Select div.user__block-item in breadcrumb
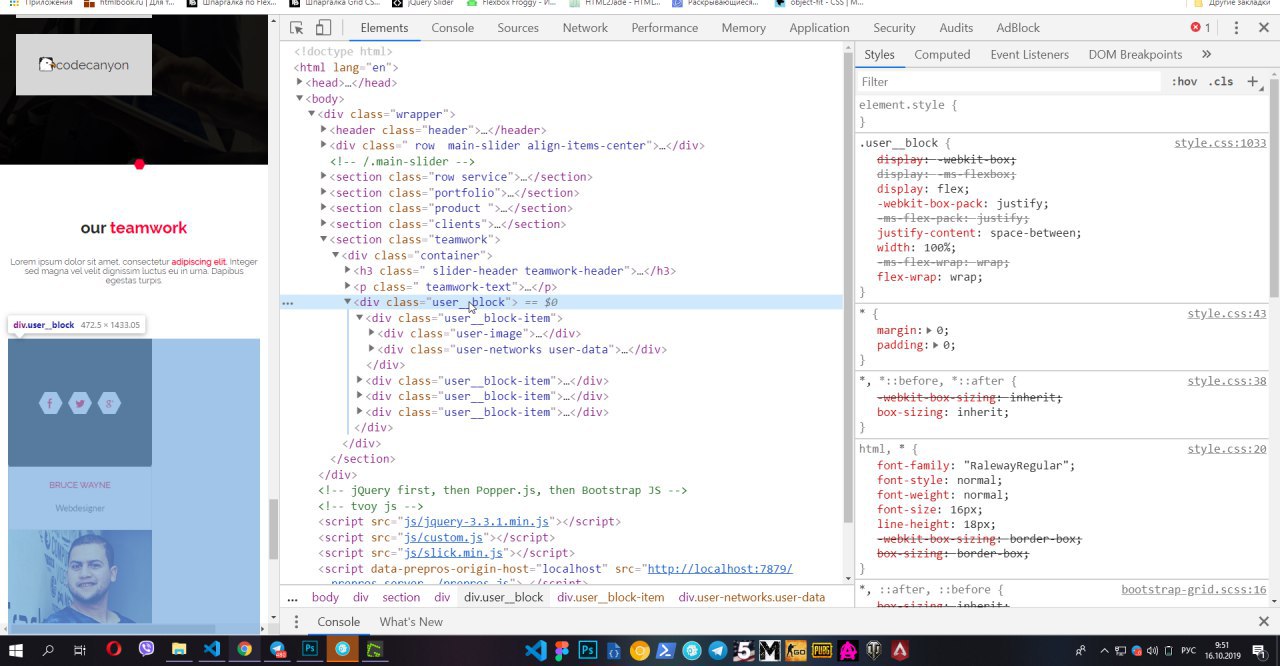Image resolution: width=1280 pixels, height=666 pixels. (611, 598)
